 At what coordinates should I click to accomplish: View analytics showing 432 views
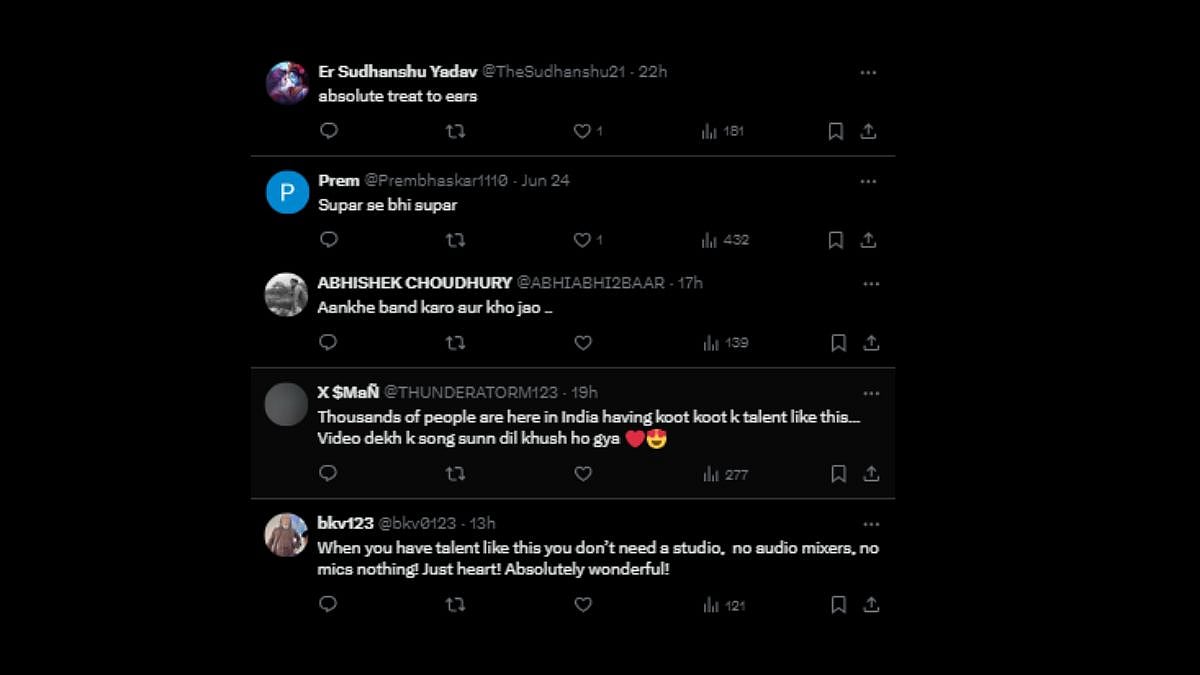(725, 240)
